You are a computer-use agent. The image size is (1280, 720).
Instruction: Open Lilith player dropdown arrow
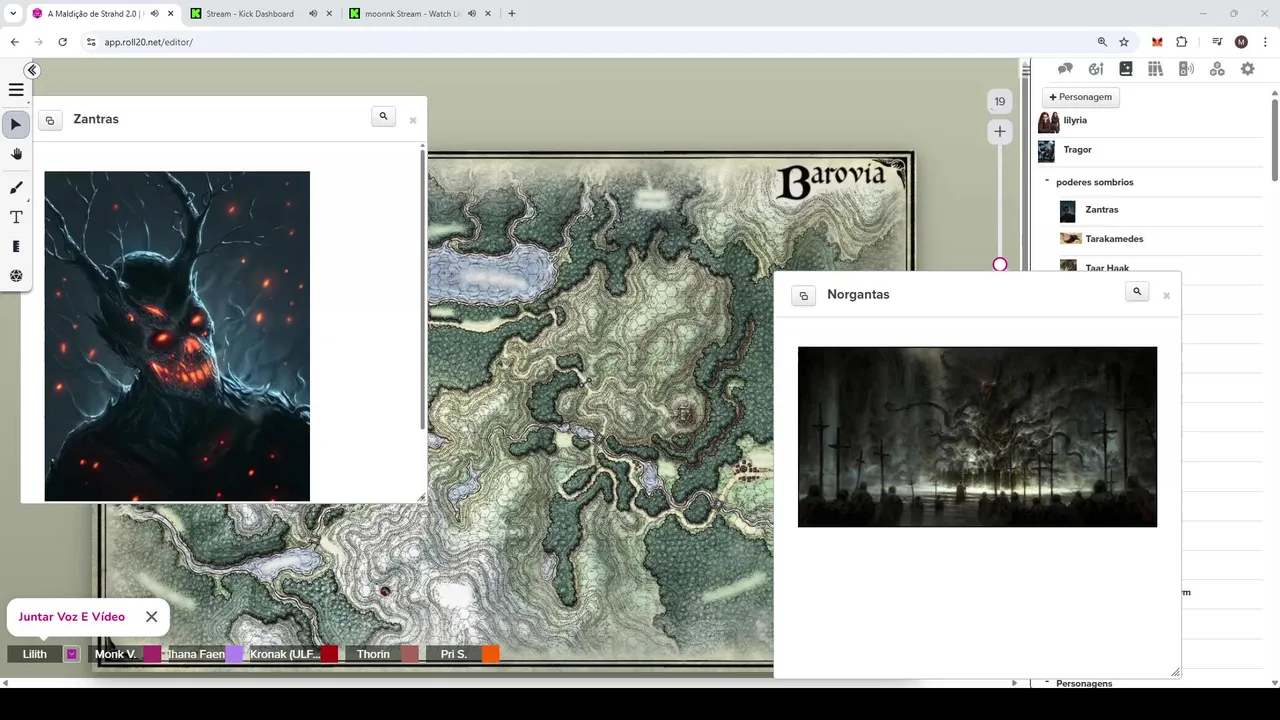click(72, 654)
